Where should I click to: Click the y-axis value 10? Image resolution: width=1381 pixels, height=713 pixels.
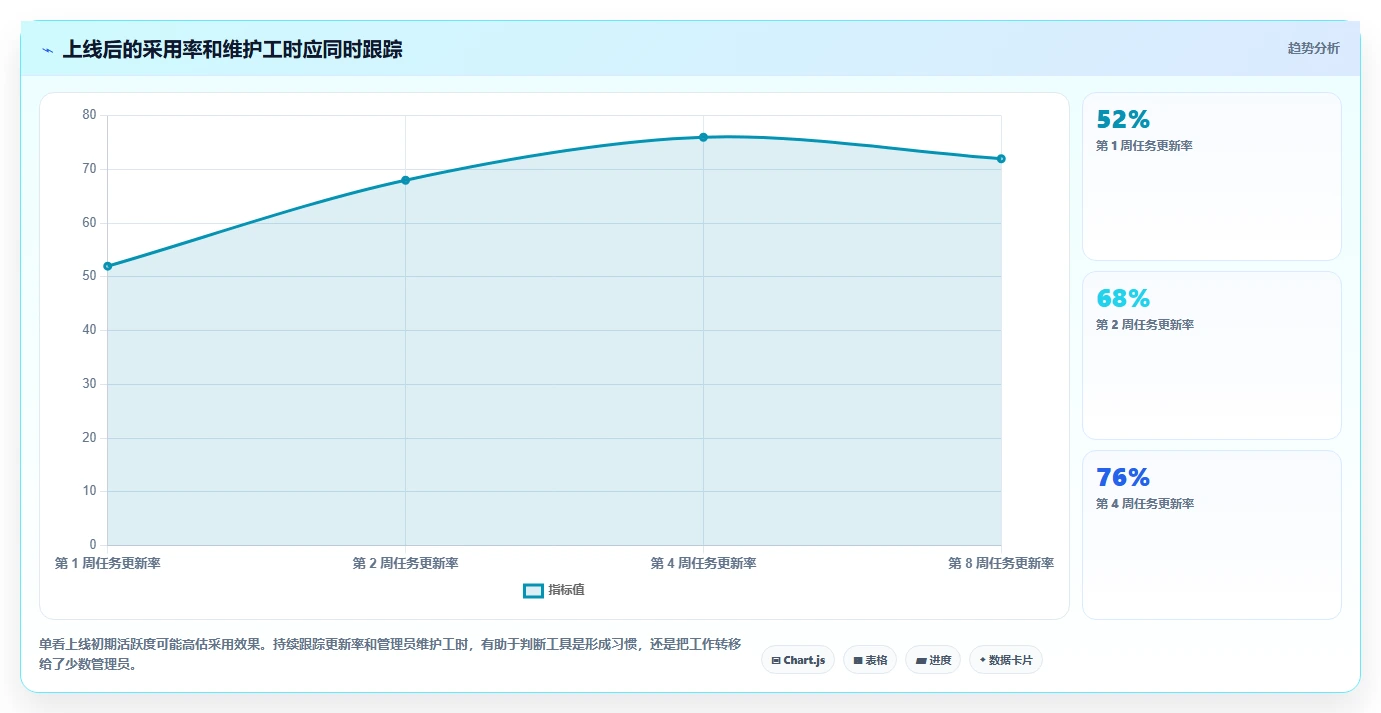point(89,491)
